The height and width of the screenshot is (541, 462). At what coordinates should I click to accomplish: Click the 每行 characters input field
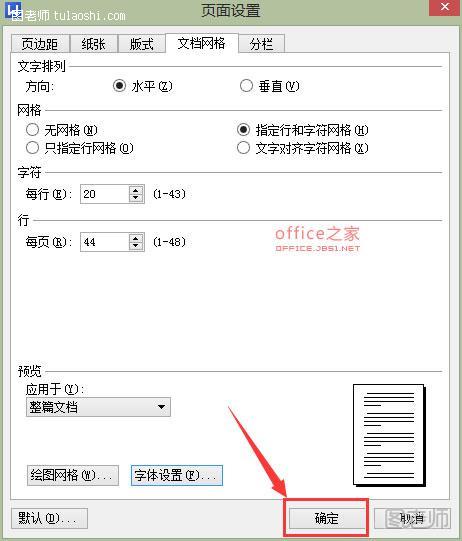[105, 194]
